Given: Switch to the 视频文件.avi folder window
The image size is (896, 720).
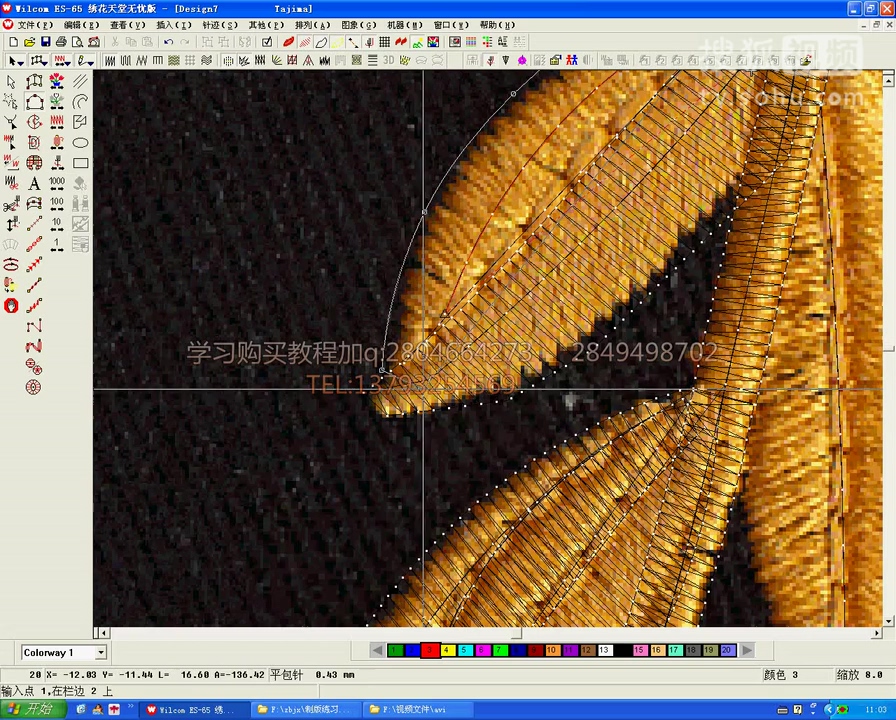Looking at the screenshot, I should (417, 710).
